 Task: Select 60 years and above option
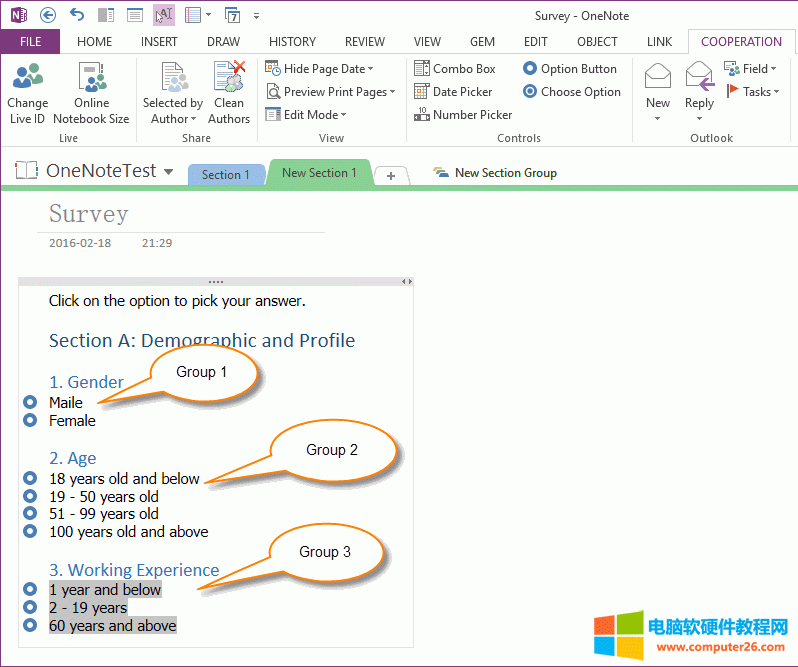click(x=31, y=625)
